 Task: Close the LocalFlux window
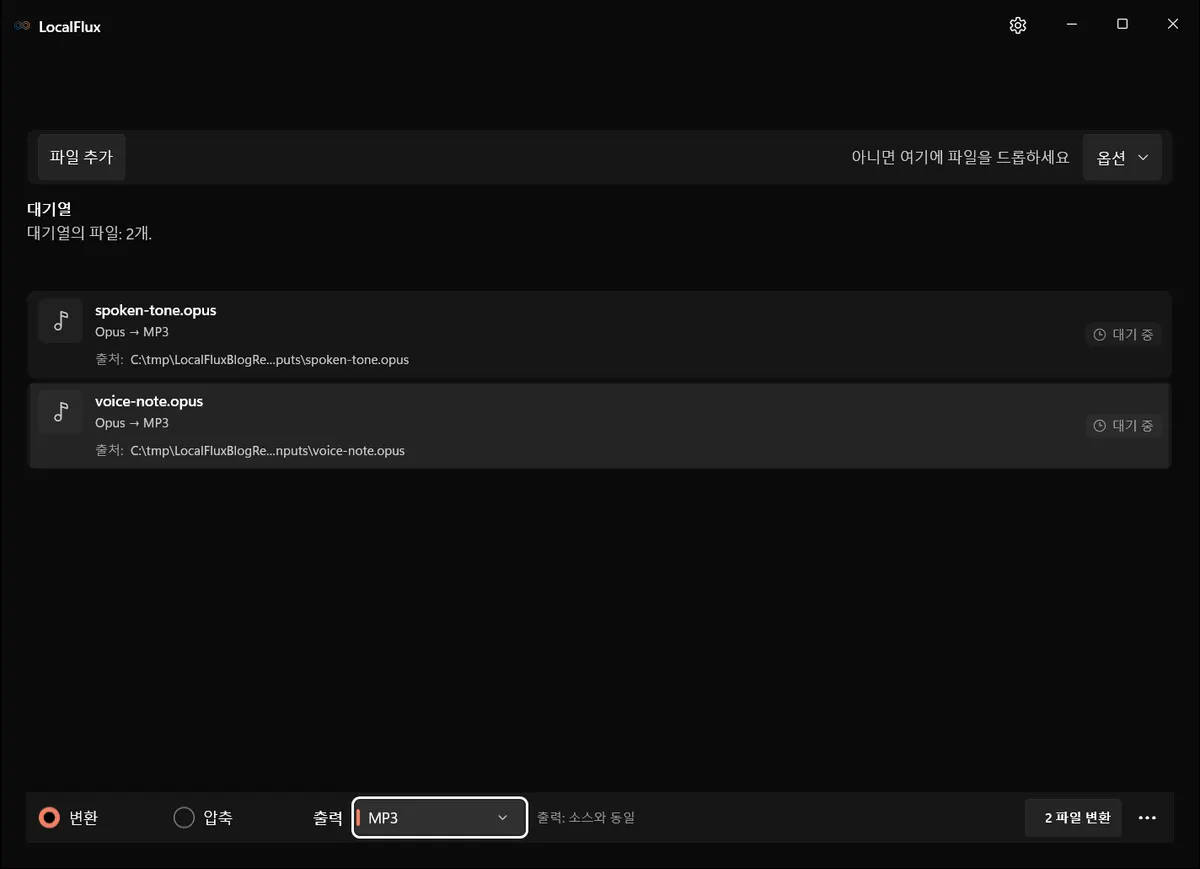(1173, 25)
